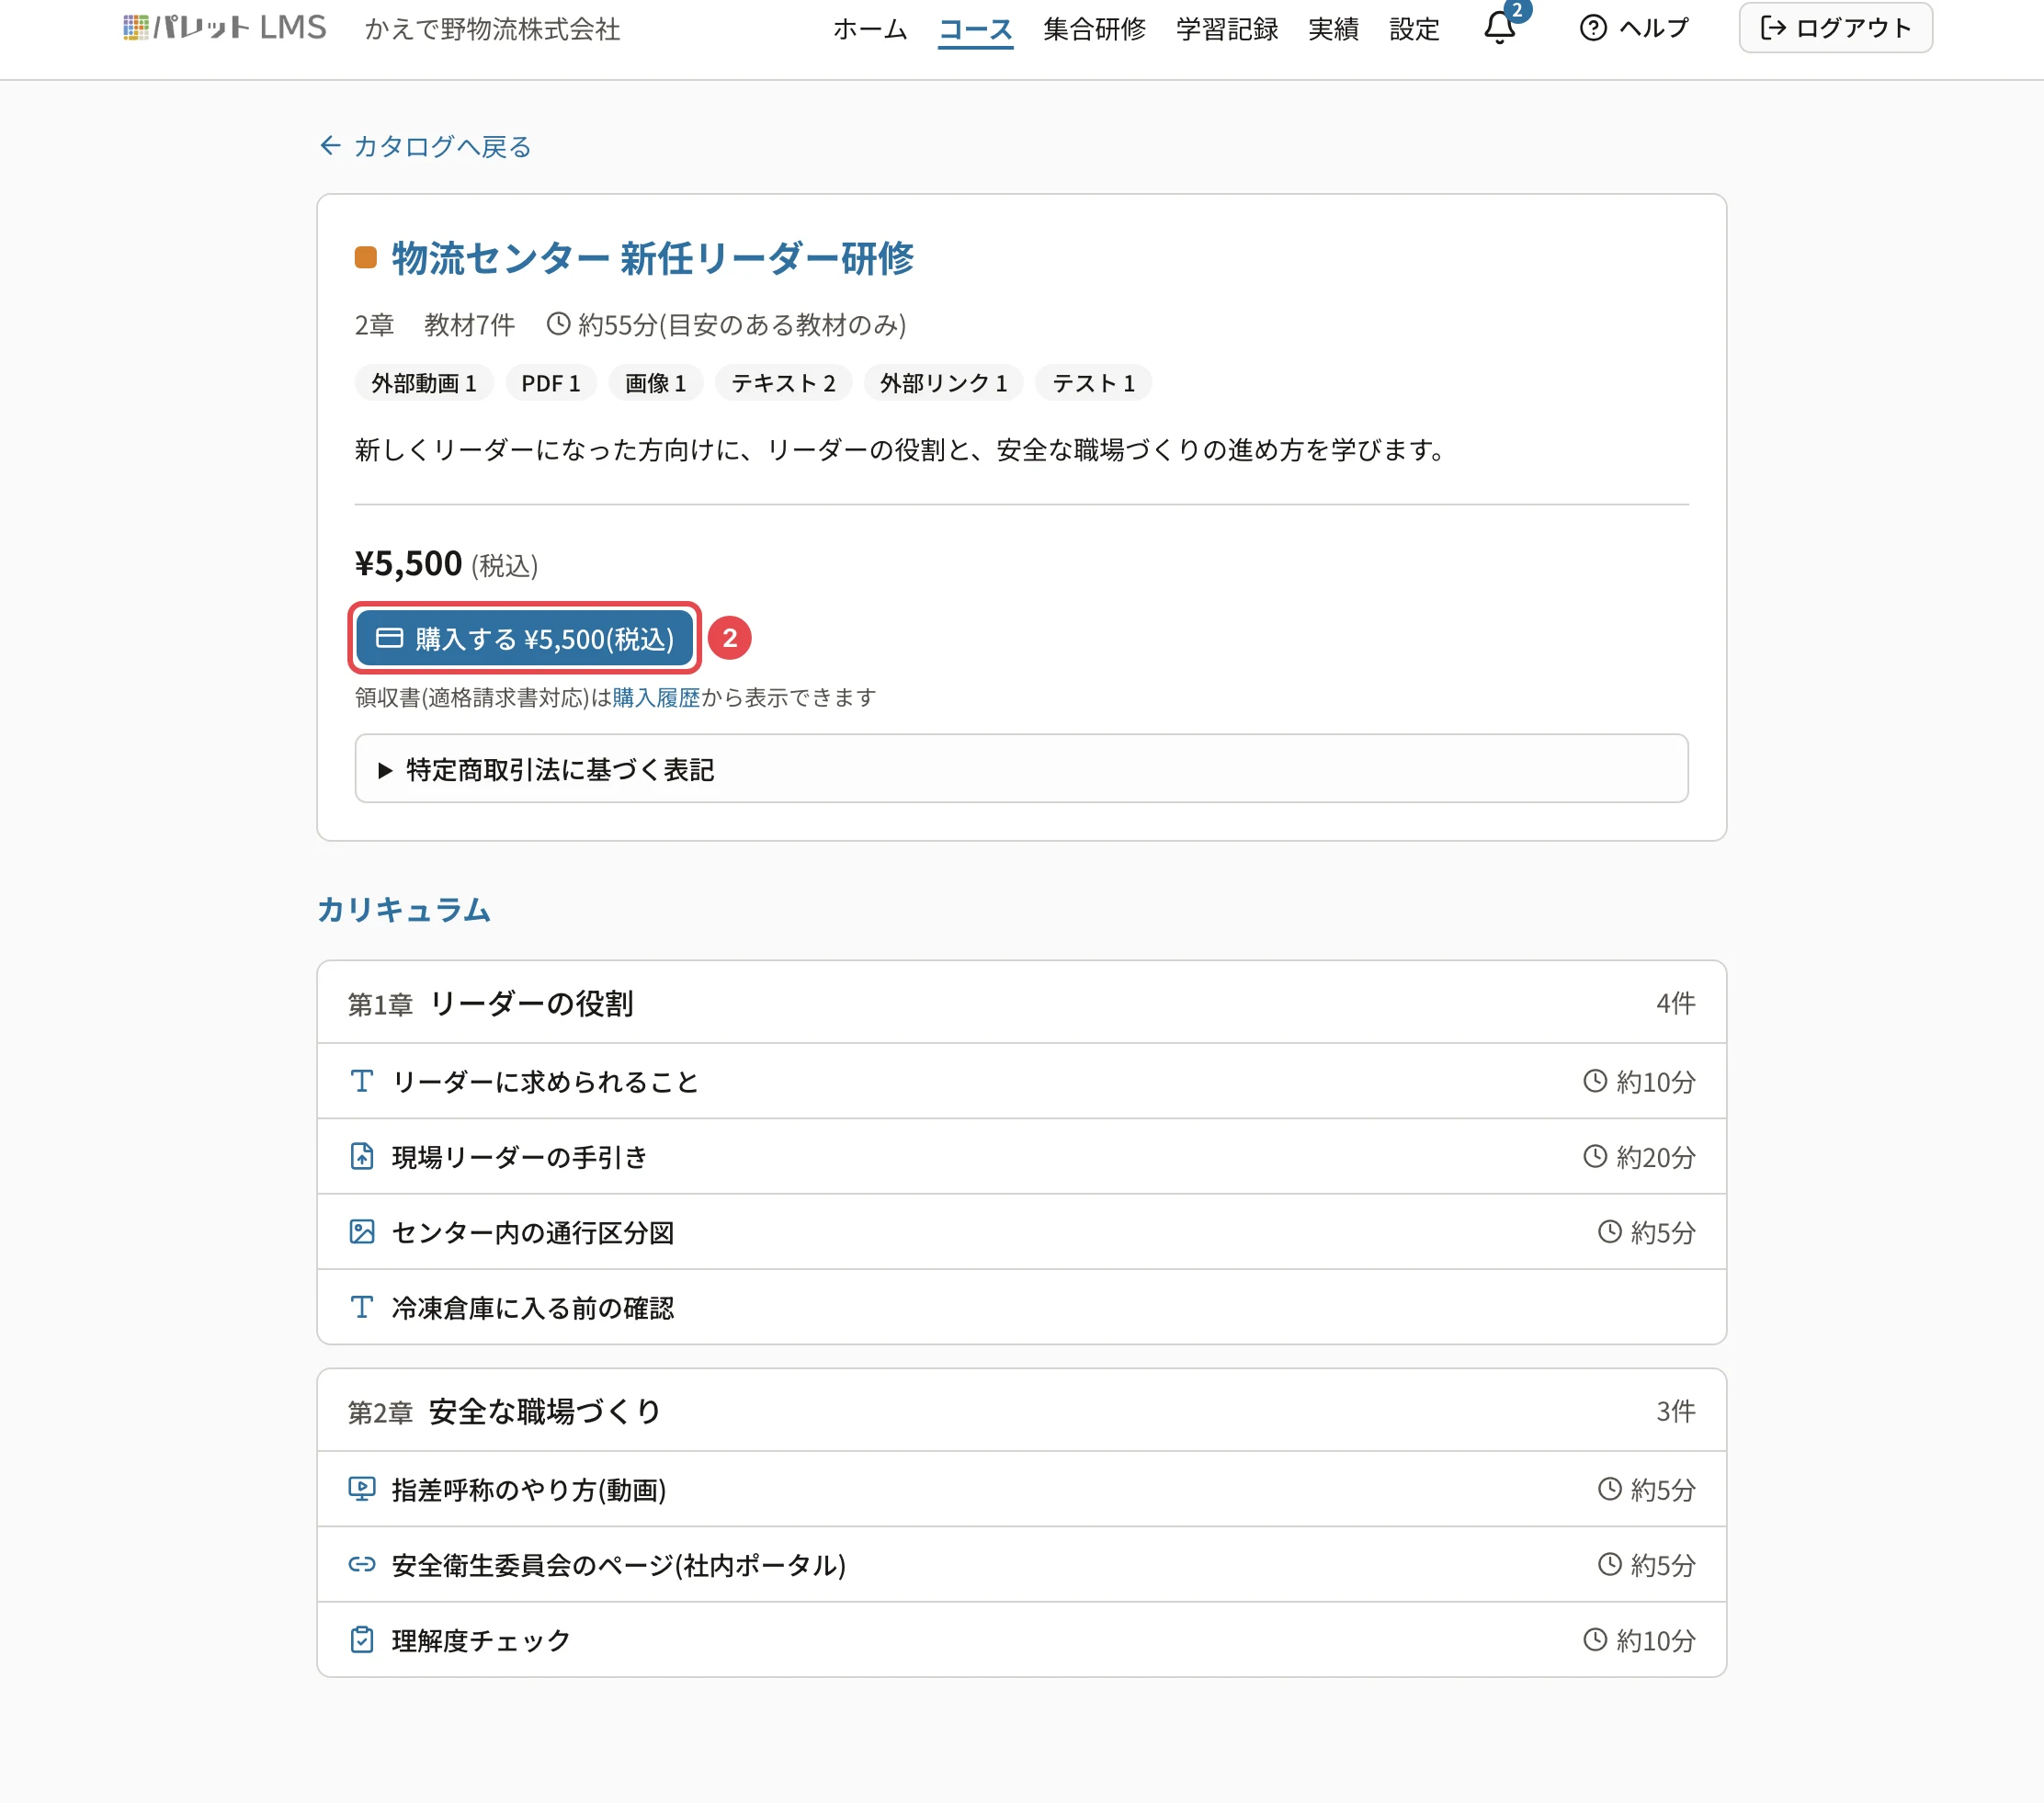This screenshot has height=1803, width=2044.
Task: Click the Palette LMS logo
Action: pos(224,28)
